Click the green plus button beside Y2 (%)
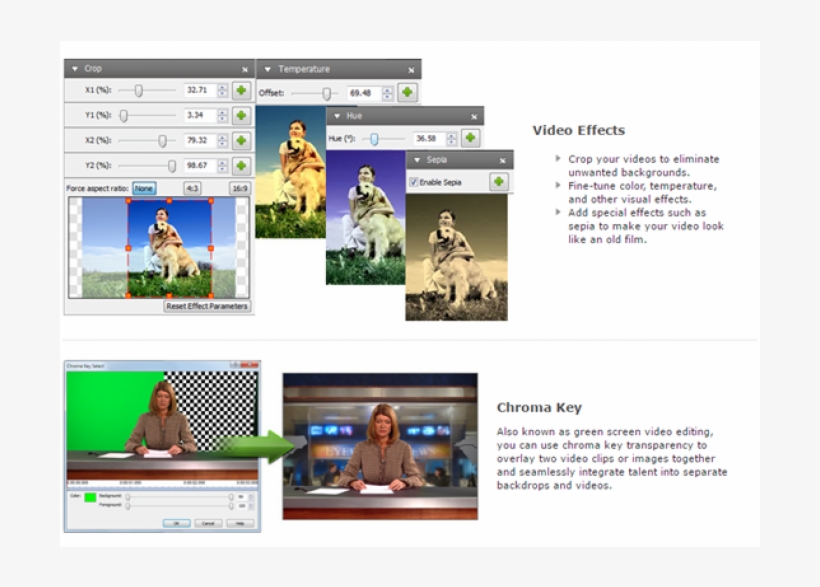Image resolution: width=820 pixels, height=587 pixels. pyautogui.click(x=241, y=165)
